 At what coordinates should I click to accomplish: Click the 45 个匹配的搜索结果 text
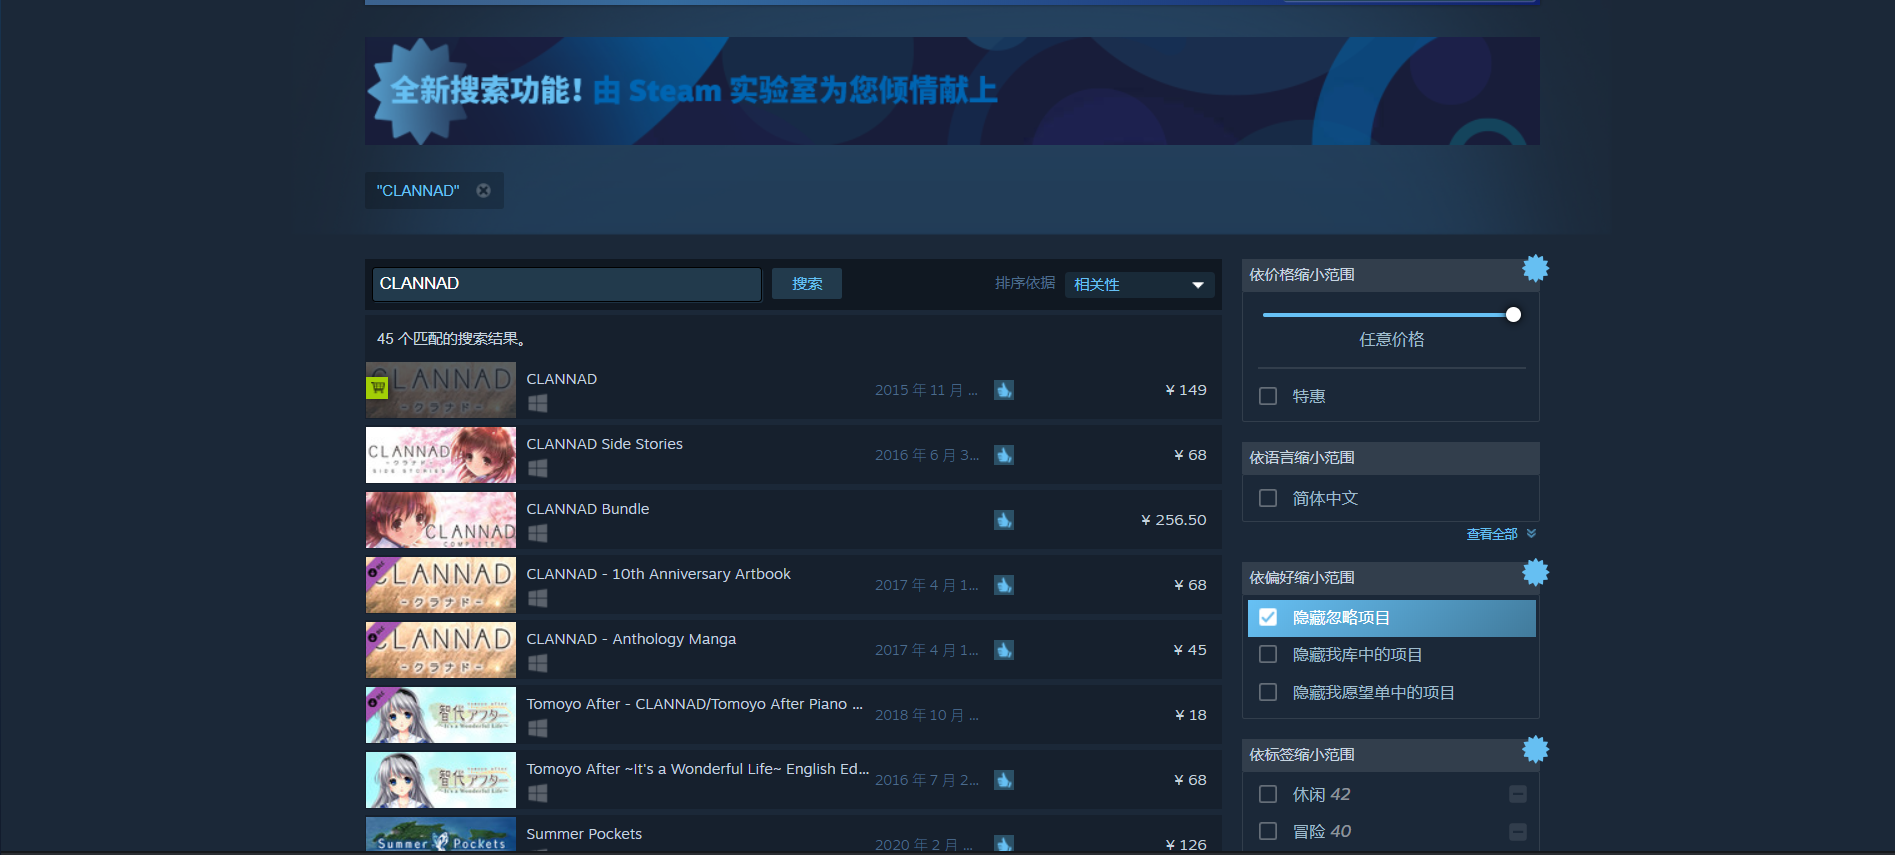coord(451,339)
